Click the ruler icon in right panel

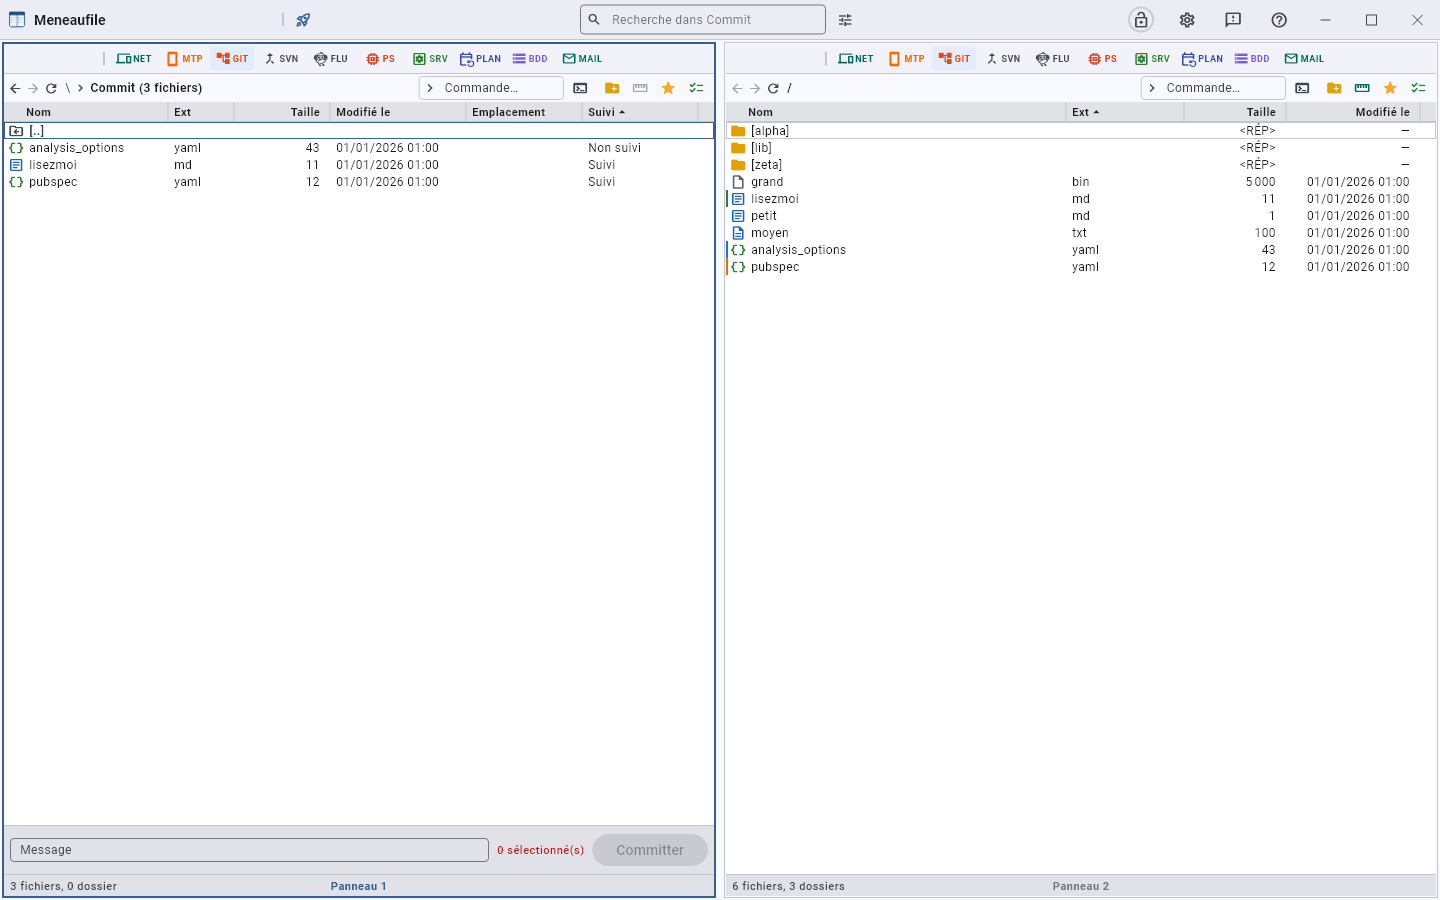coord(1362,88)
